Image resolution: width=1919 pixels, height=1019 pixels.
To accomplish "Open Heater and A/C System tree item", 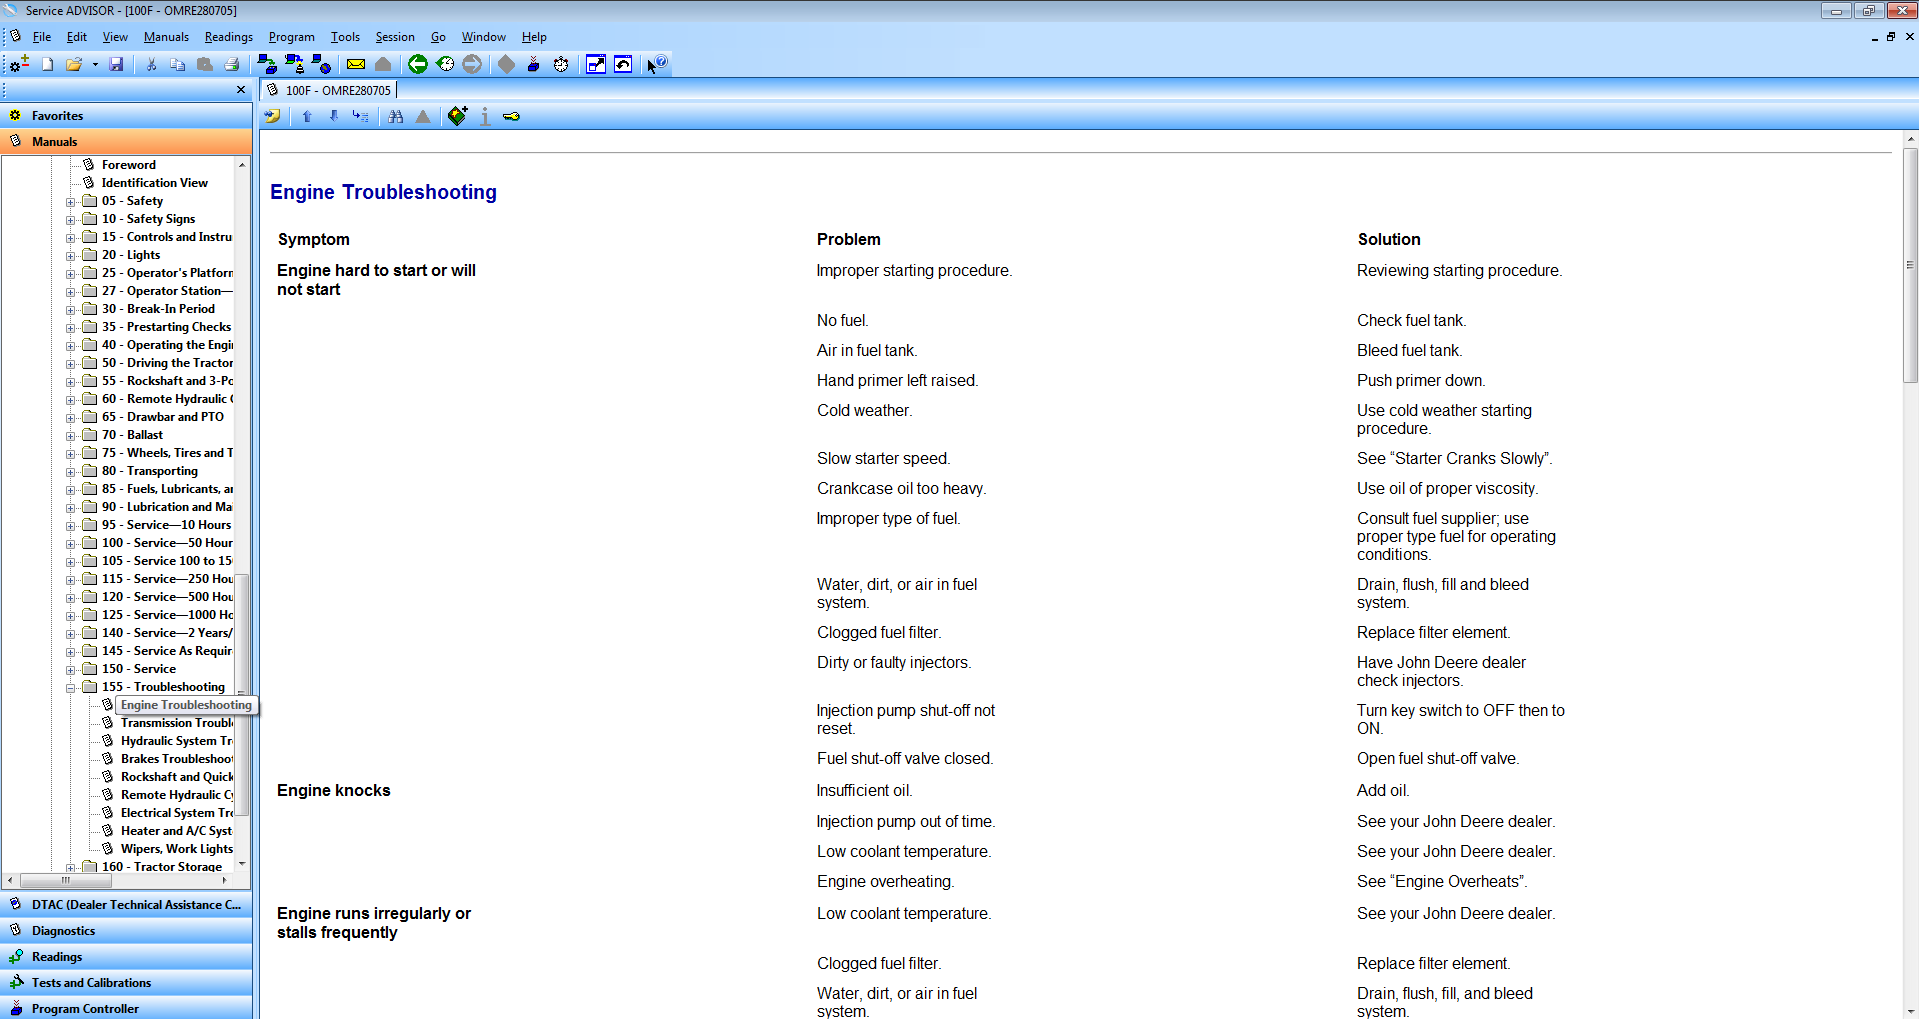I will 176,831.
